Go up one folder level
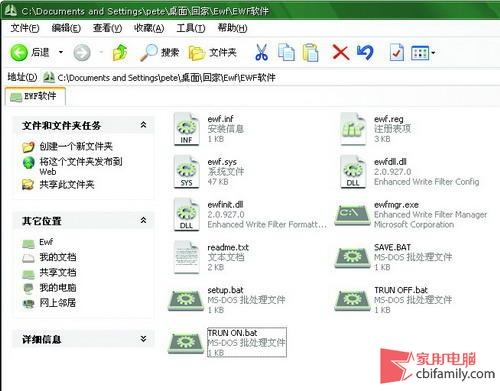500x391 pixels. [x=120, y=52]
